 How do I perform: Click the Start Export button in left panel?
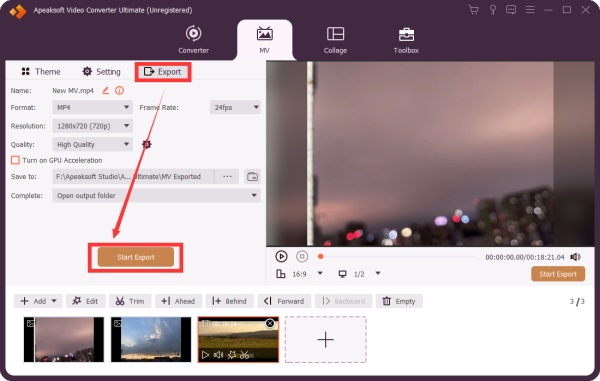click(x=135, y=257)
